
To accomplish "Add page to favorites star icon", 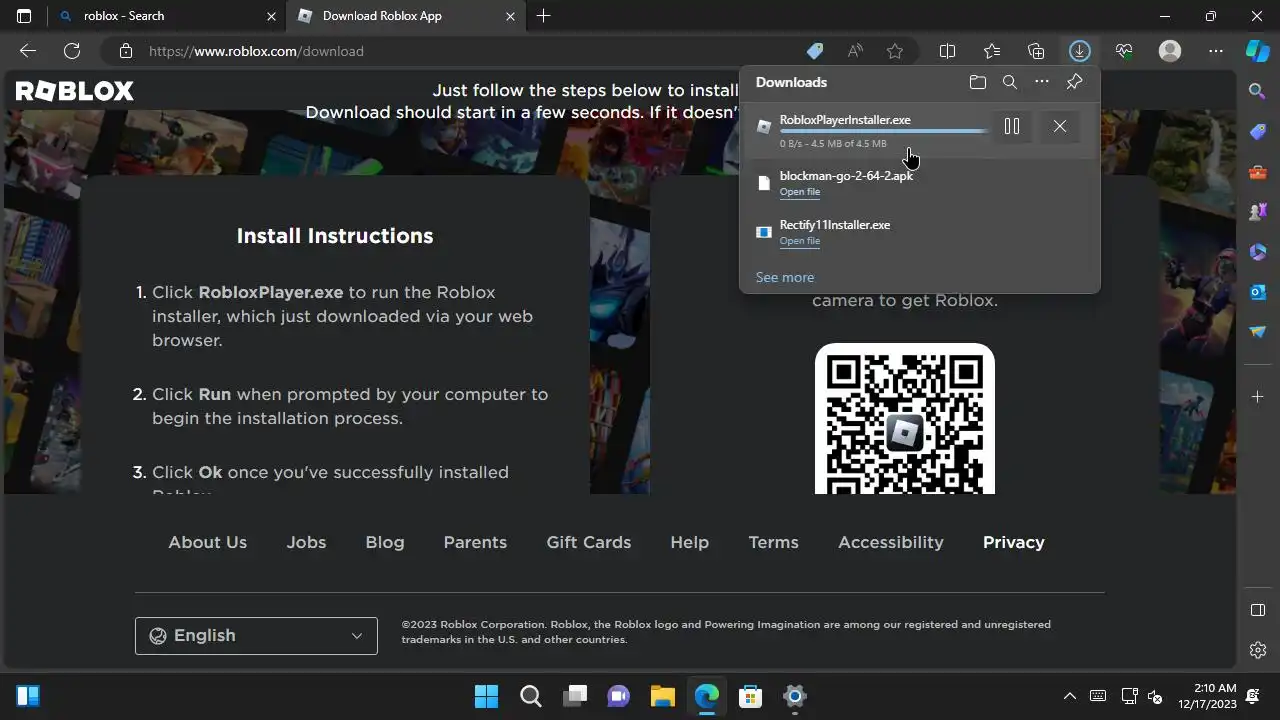I will (x=895, y=51).
